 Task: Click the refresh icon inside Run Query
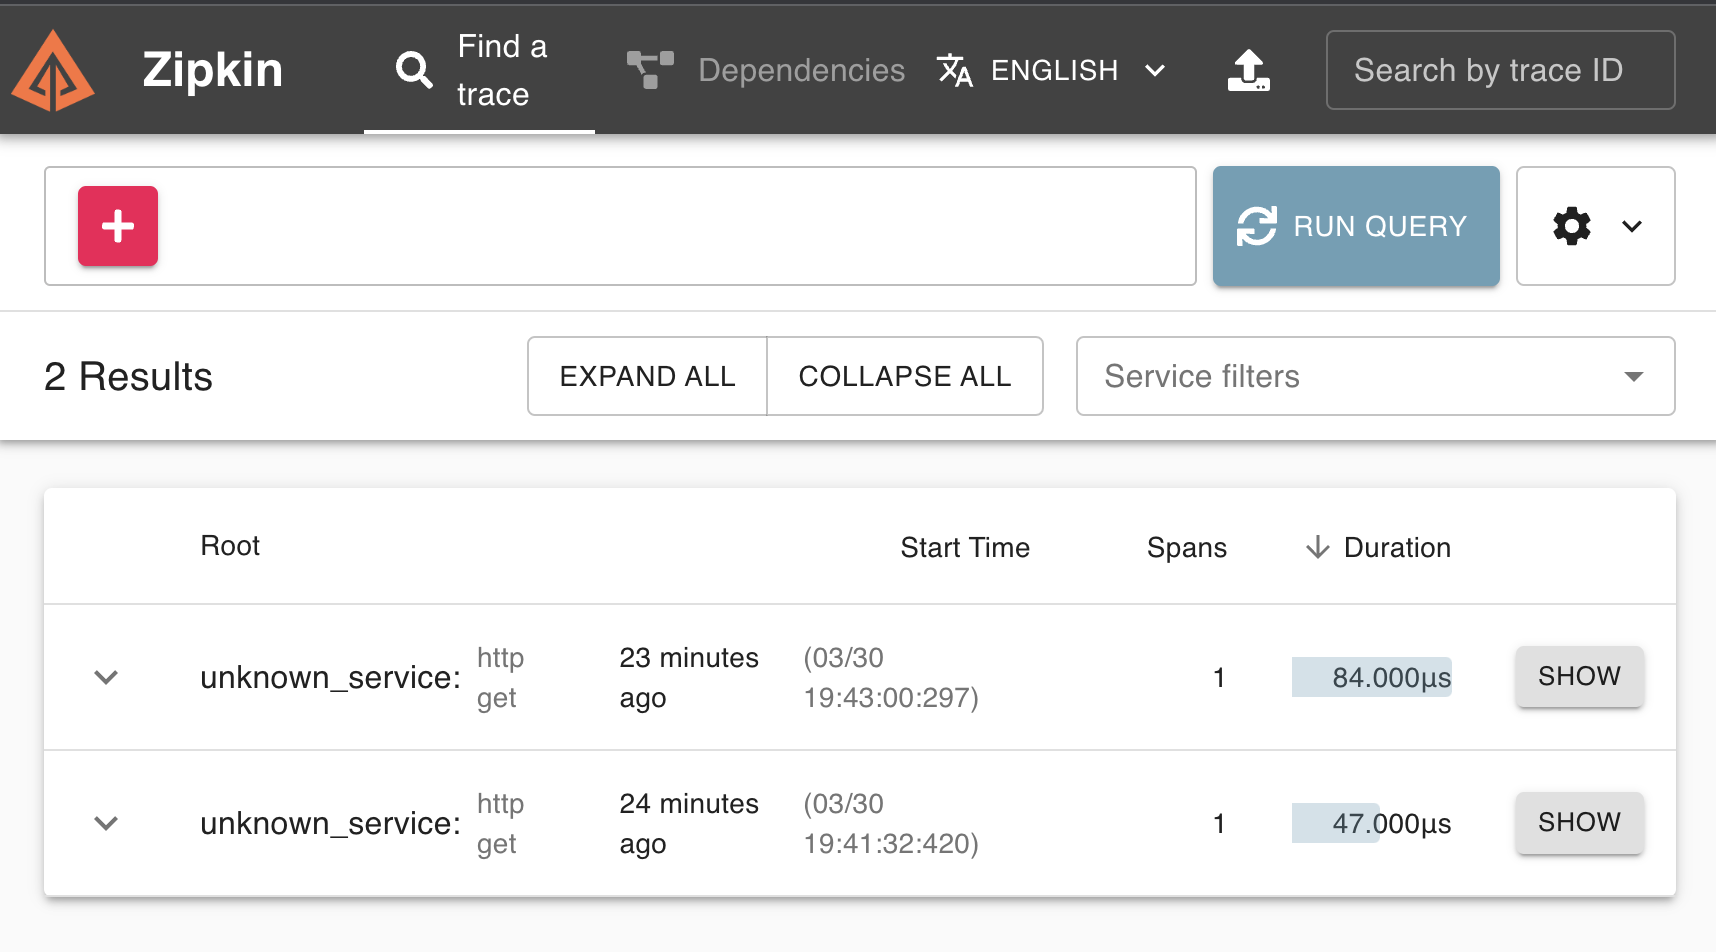tap(1259, 226)
